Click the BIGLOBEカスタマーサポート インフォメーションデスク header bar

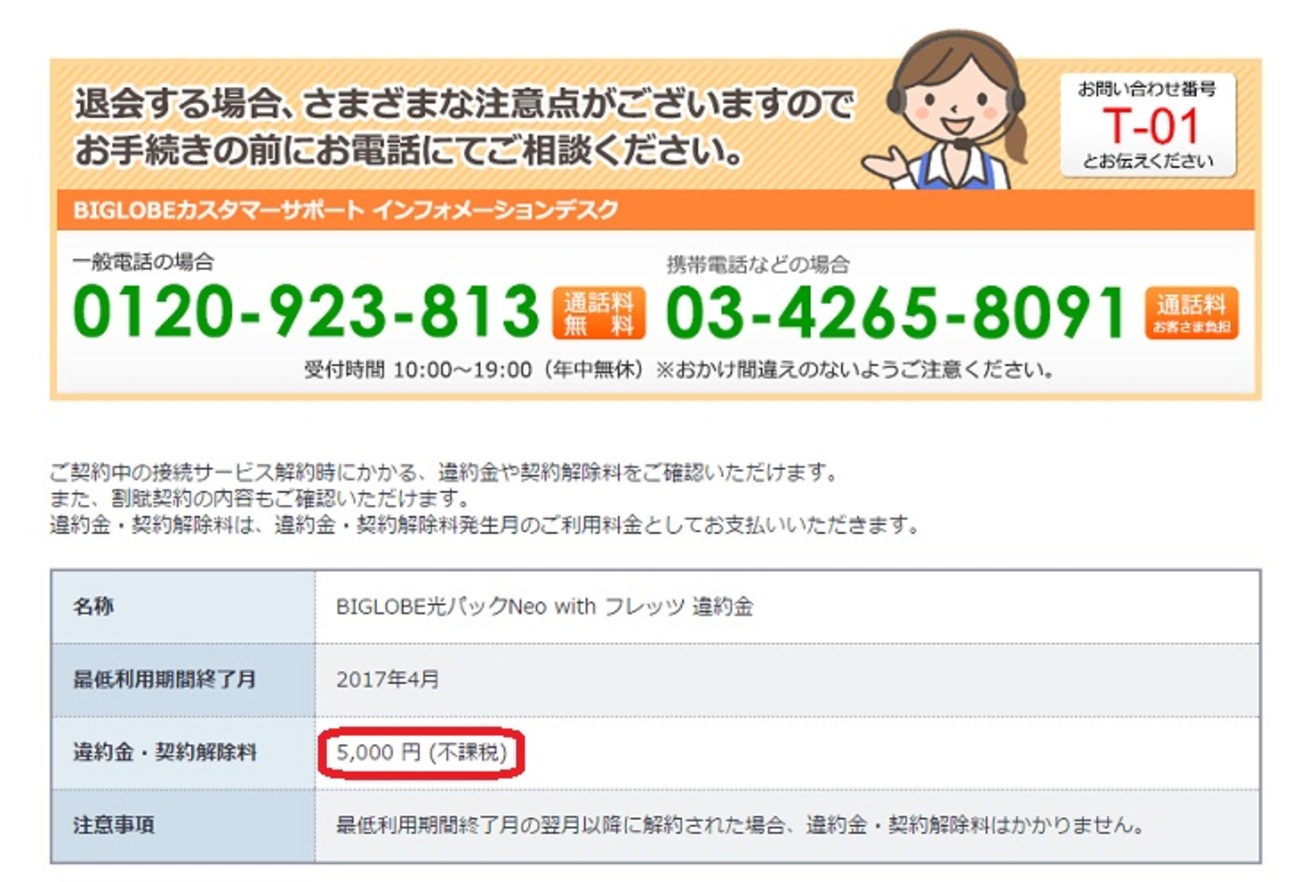click(x=655, y=210)
